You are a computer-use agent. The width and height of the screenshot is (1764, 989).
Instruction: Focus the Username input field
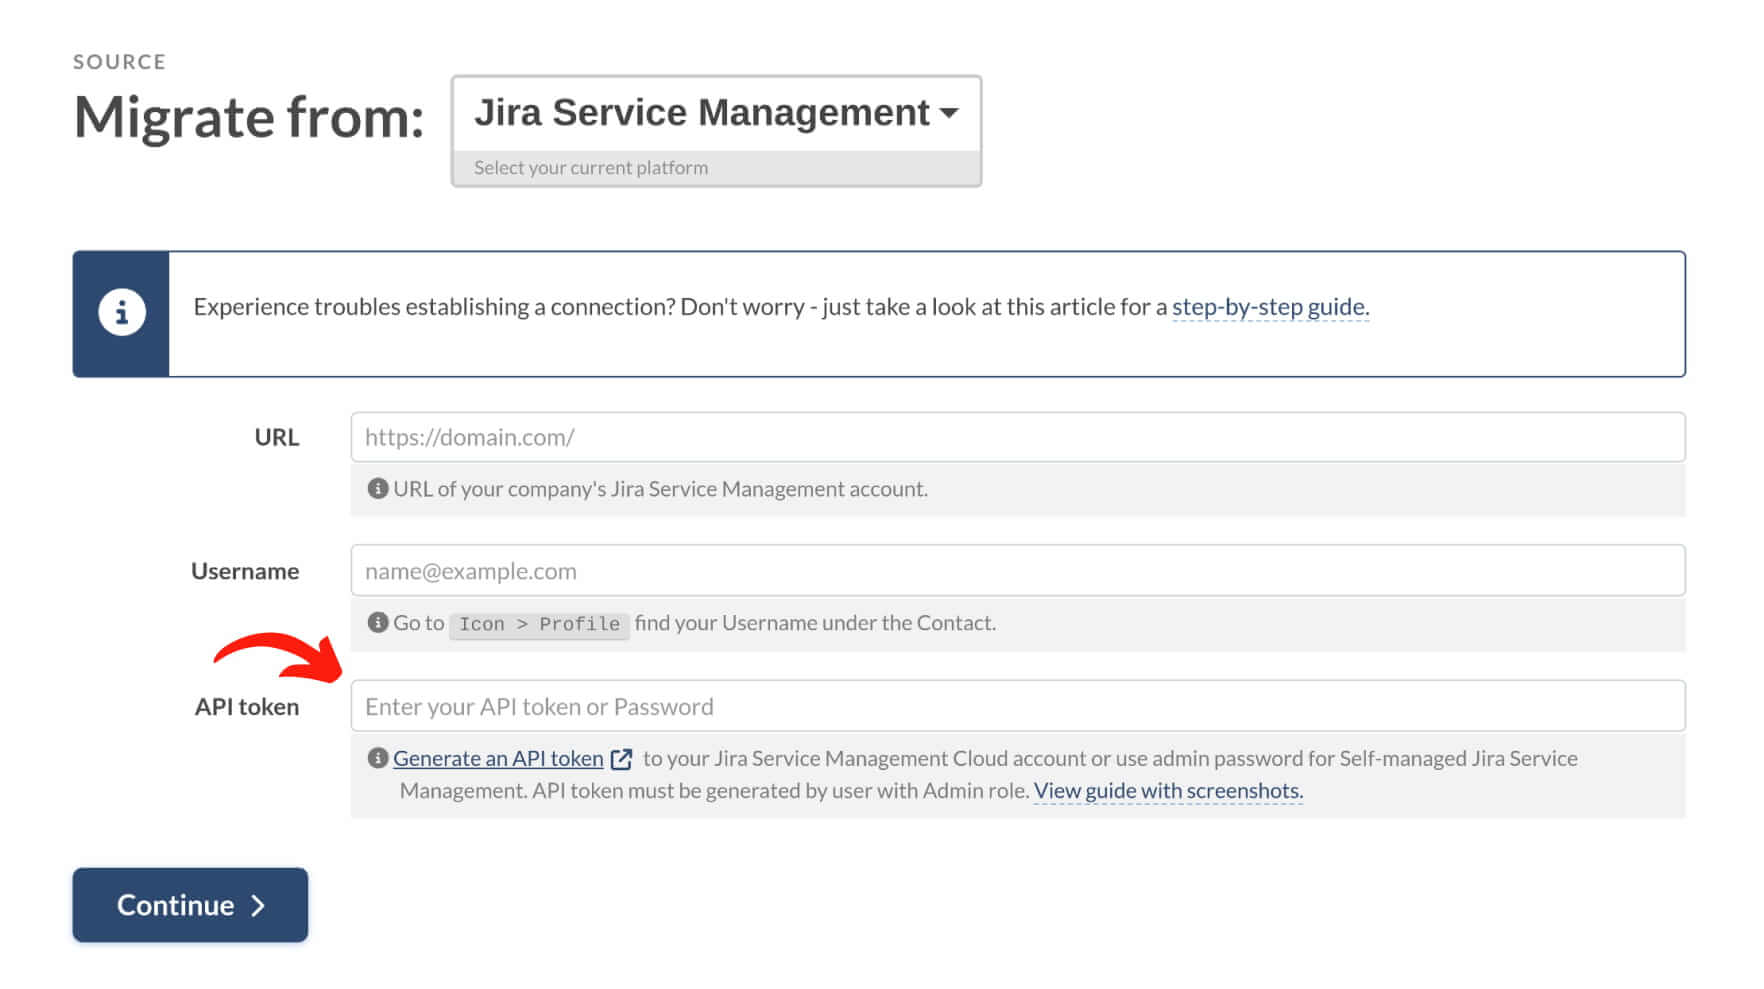point(1017,571)
